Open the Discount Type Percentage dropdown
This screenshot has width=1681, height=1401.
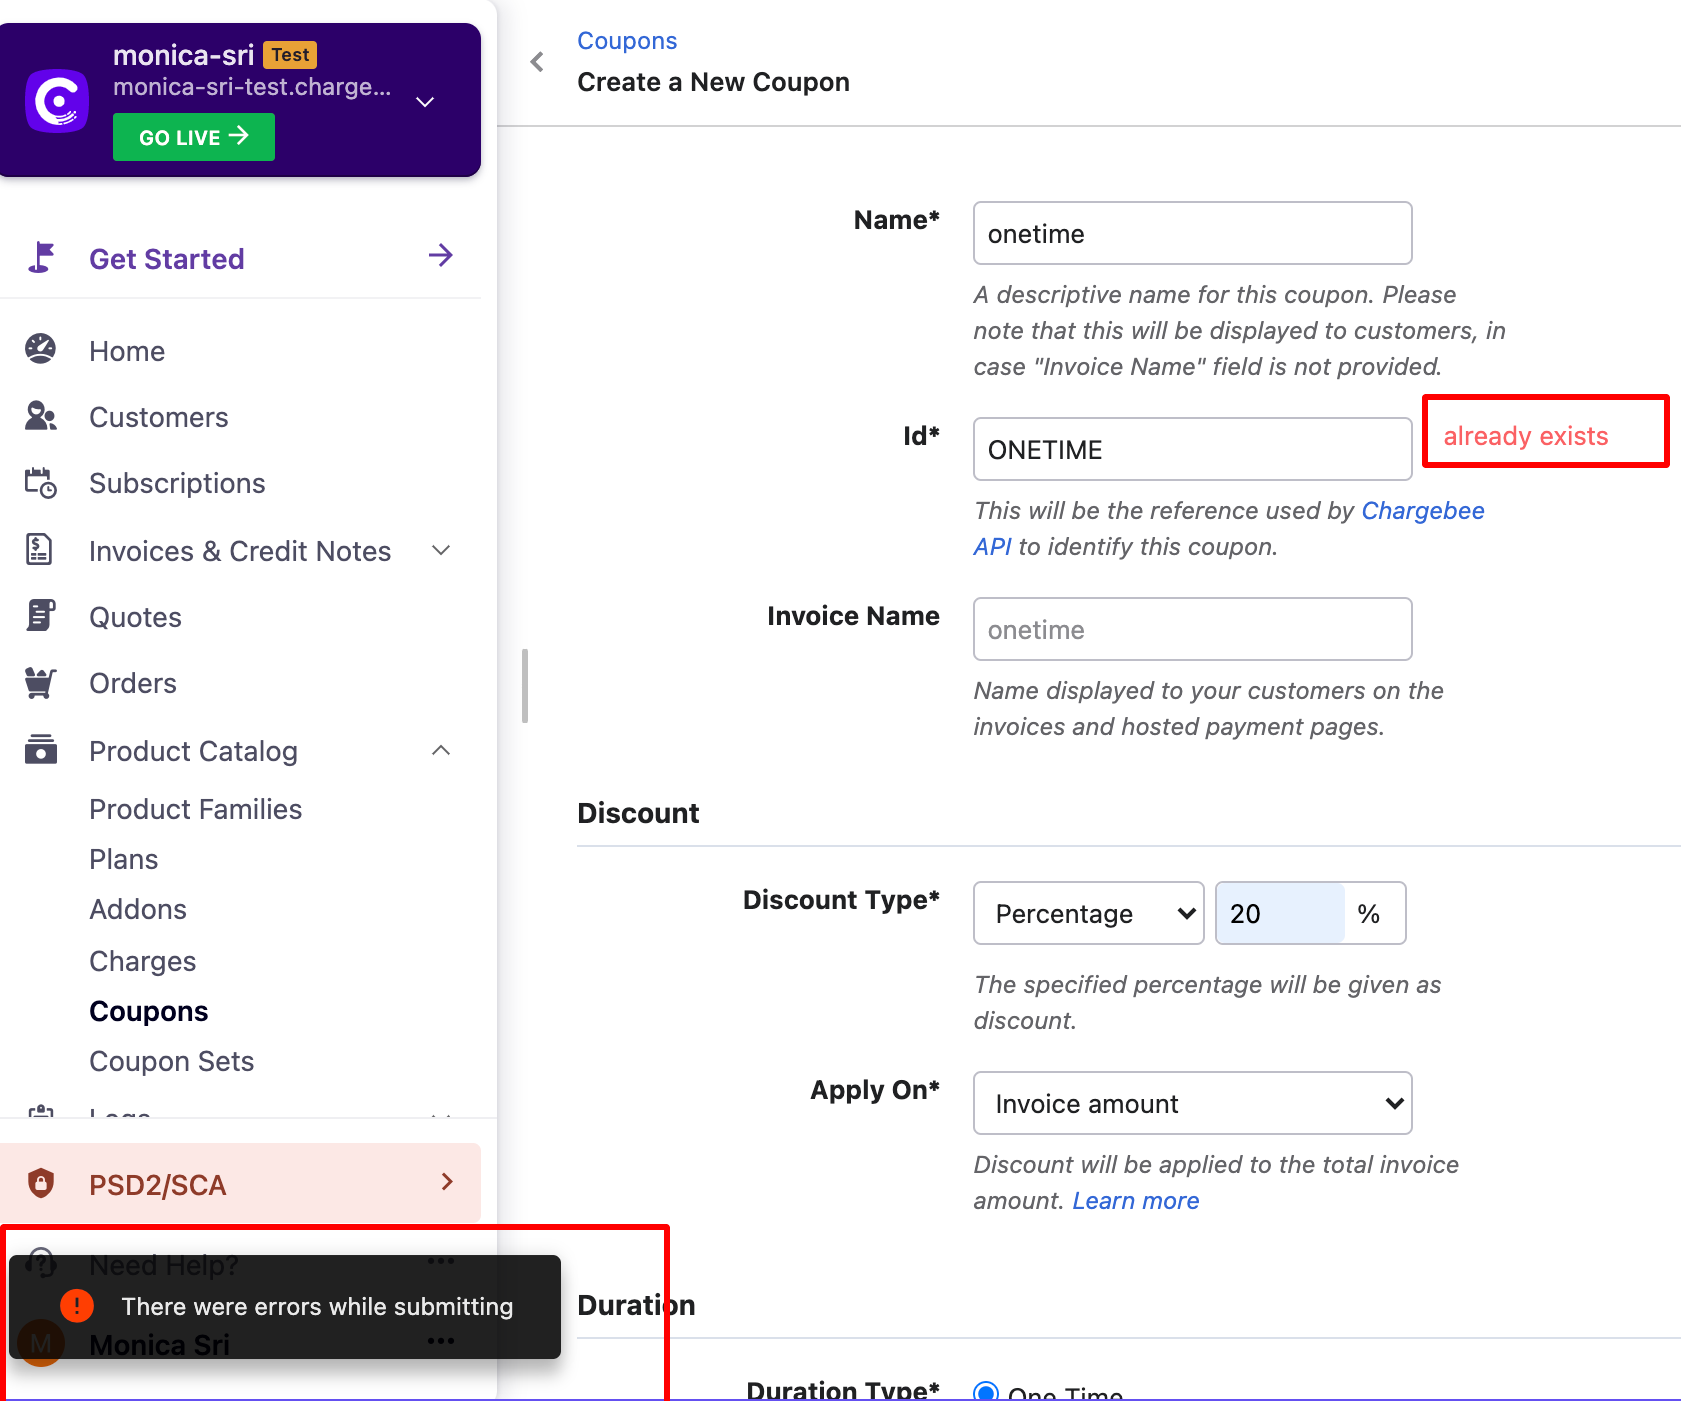[x=1087, y=913]
